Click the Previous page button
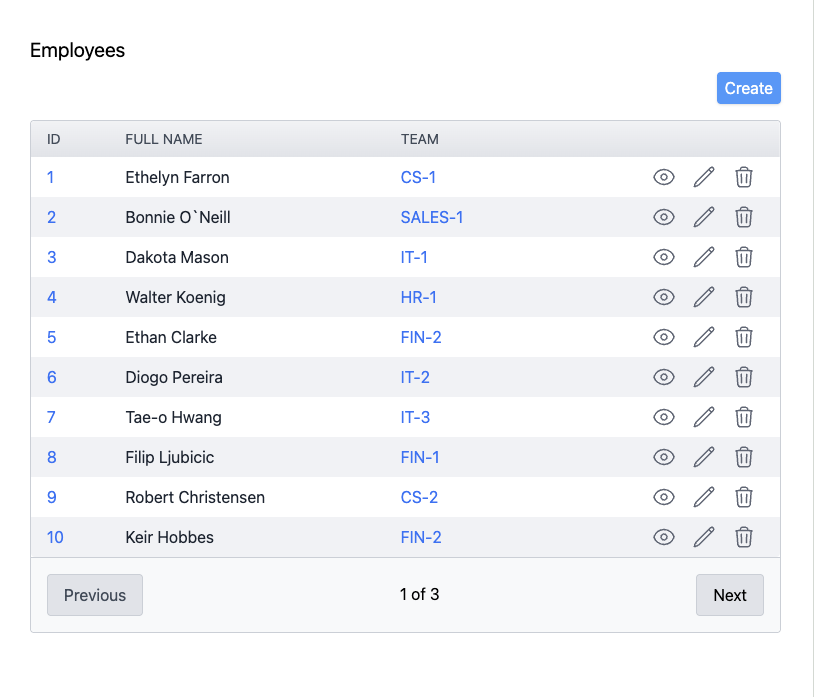Screen dimensions: 814x697 pos(95,595)
